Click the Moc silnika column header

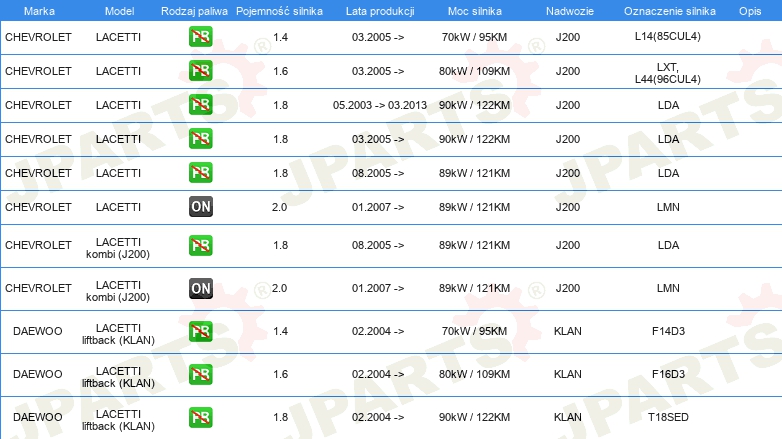click(x=474, y=11)
